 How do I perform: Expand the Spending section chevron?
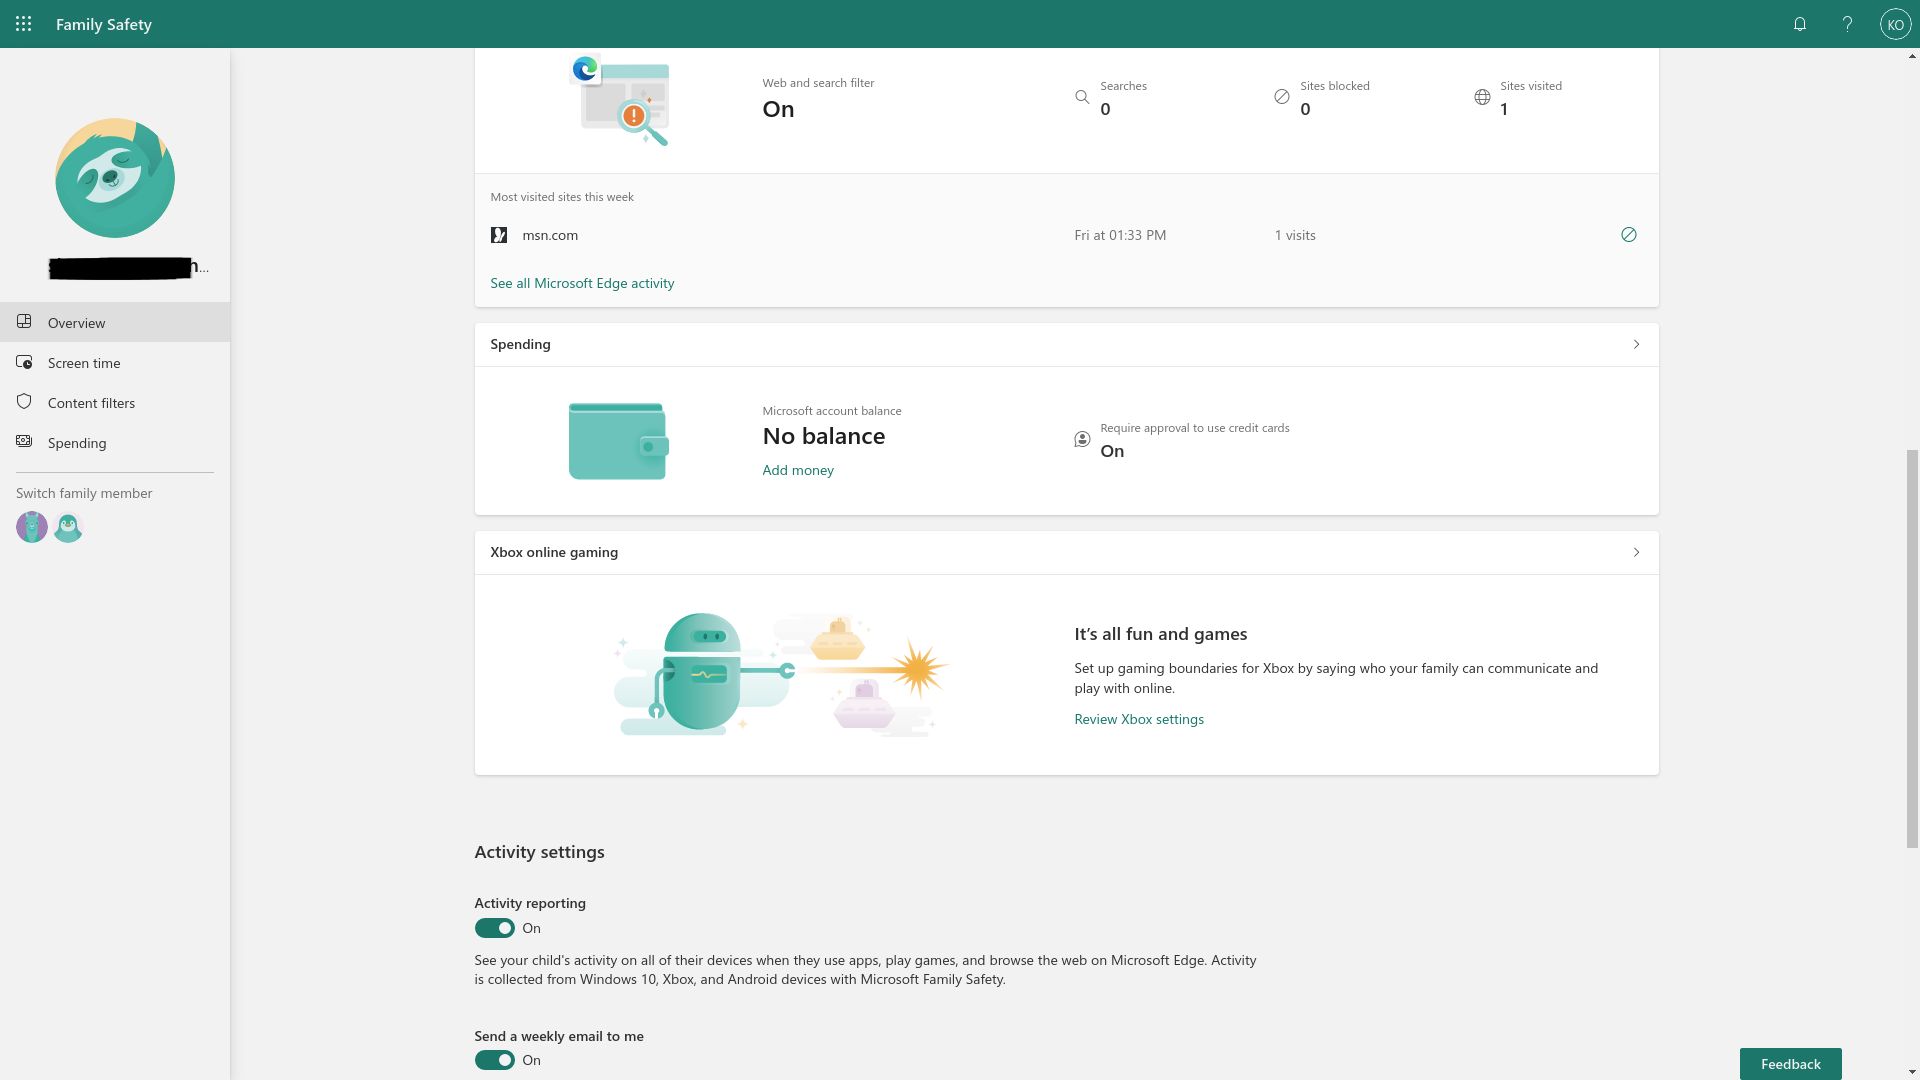point(1636,344)
